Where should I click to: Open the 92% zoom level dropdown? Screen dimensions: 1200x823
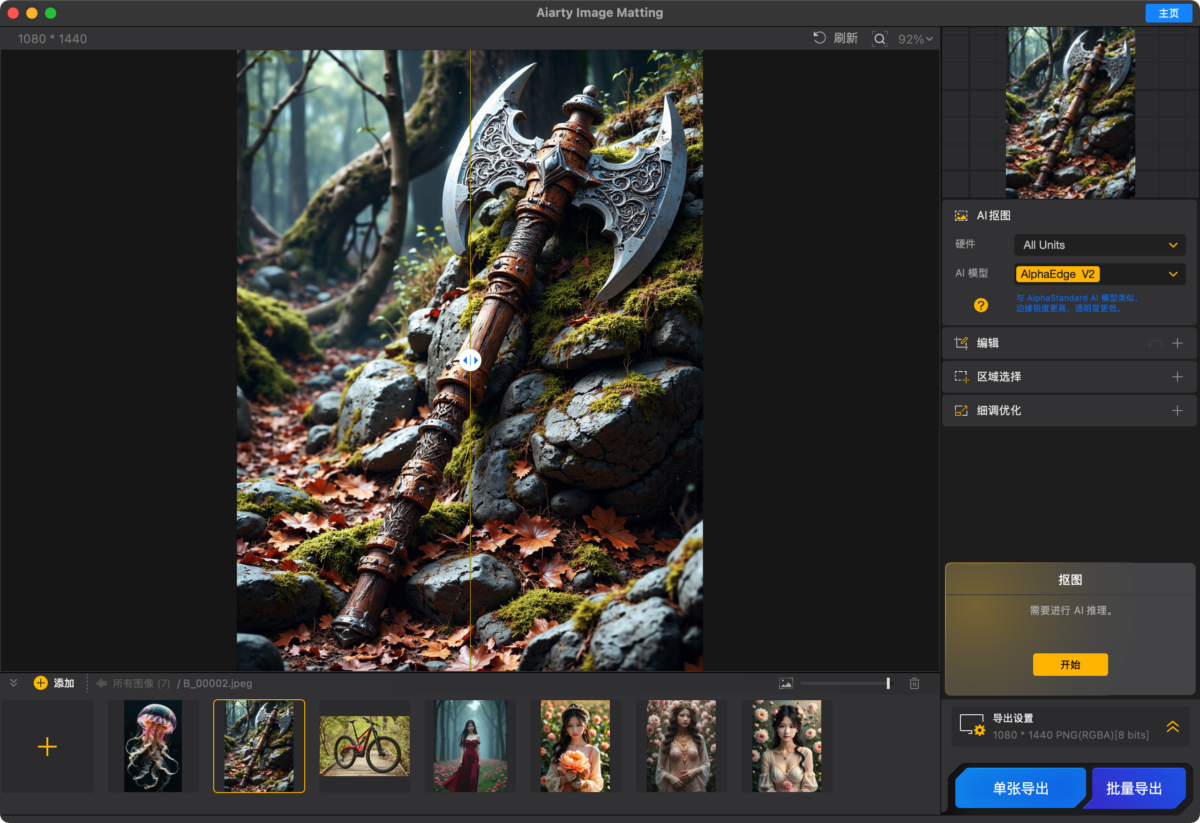coord(916,39)
